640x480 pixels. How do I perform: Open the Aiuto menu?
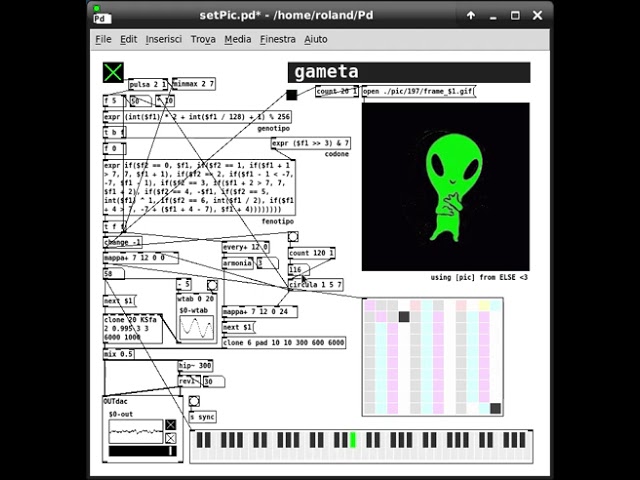(316, 39)
